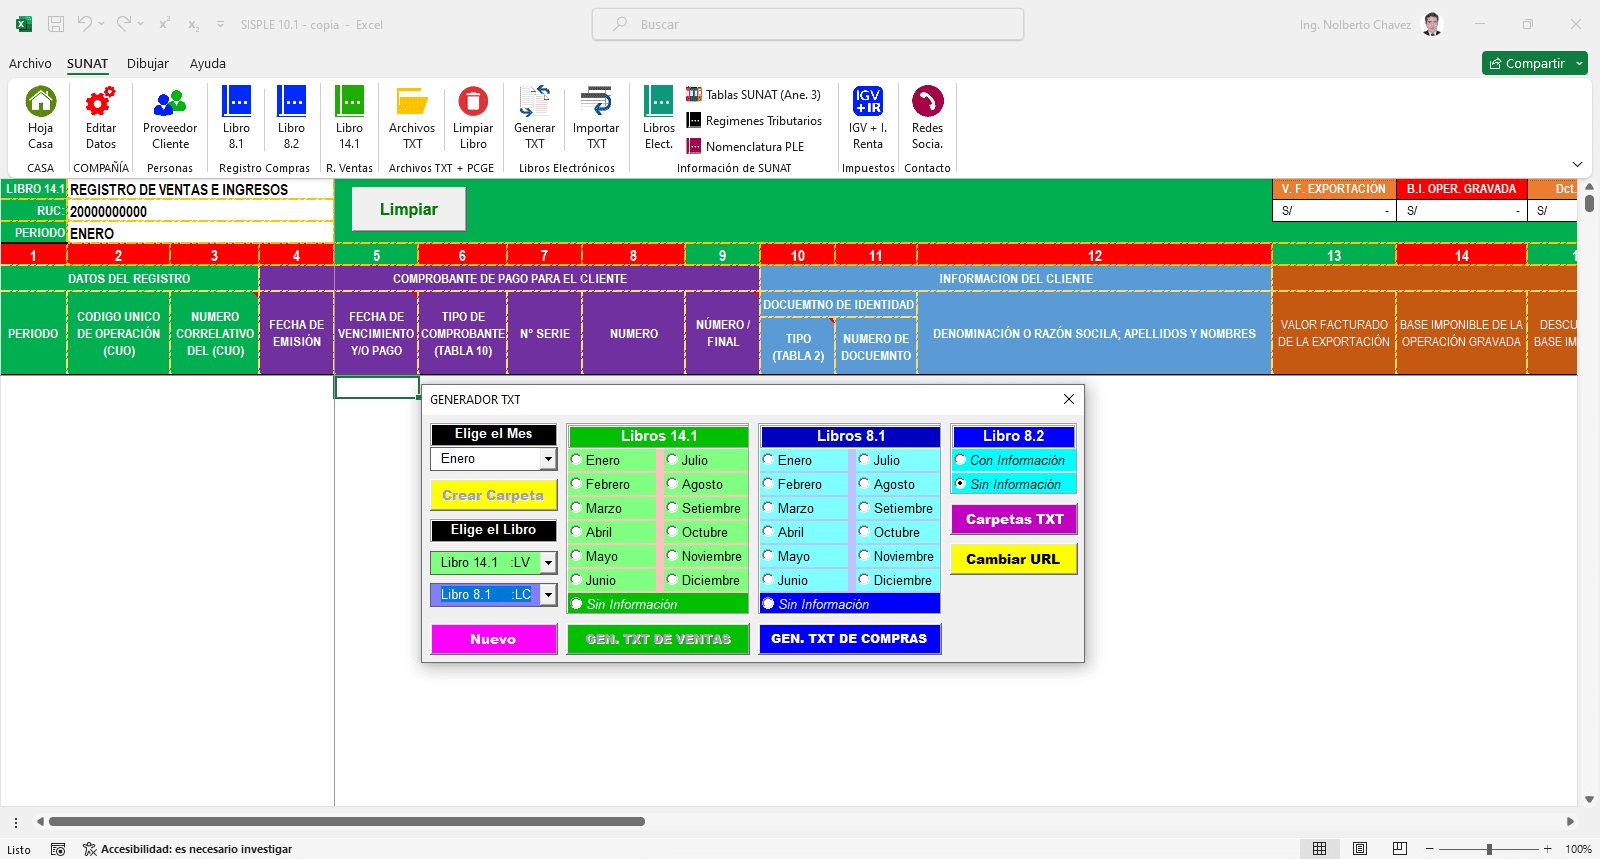Open the Libro 8.2 ribbon icon
Screen dimensions: 1600x859
click(x=291, y=102)
